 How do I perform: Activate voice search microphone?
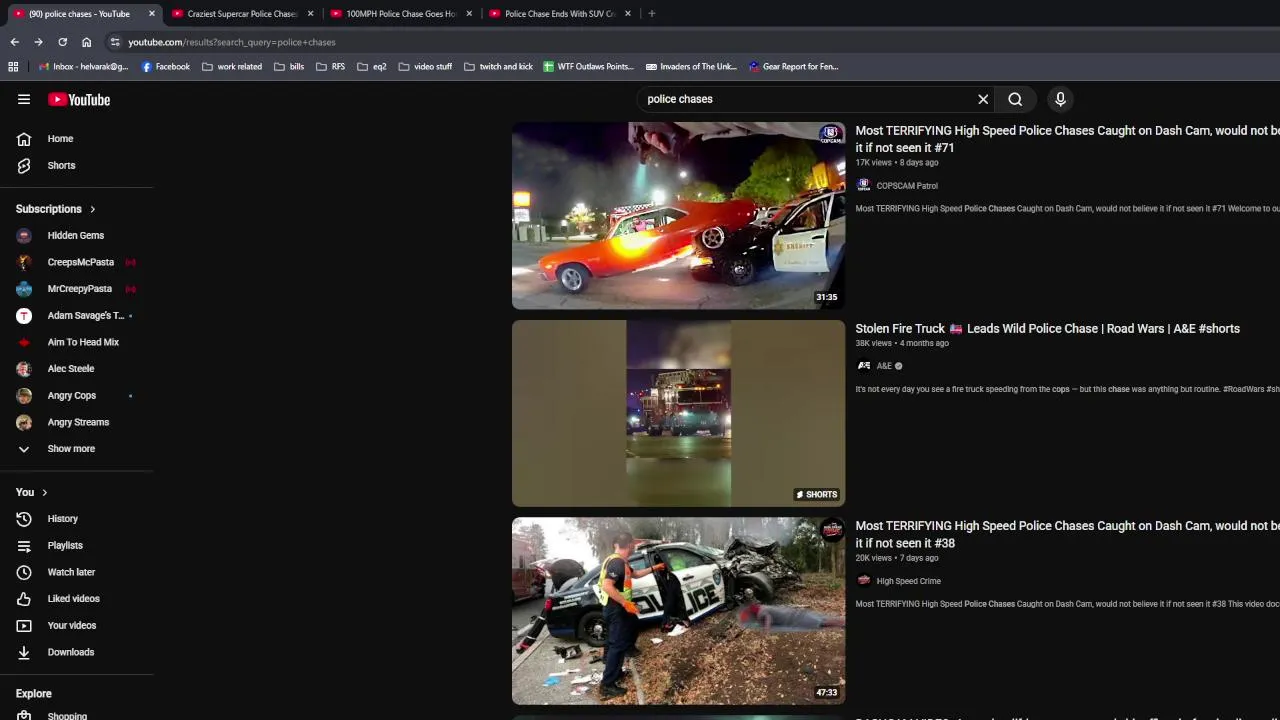tap(1061, 99)
